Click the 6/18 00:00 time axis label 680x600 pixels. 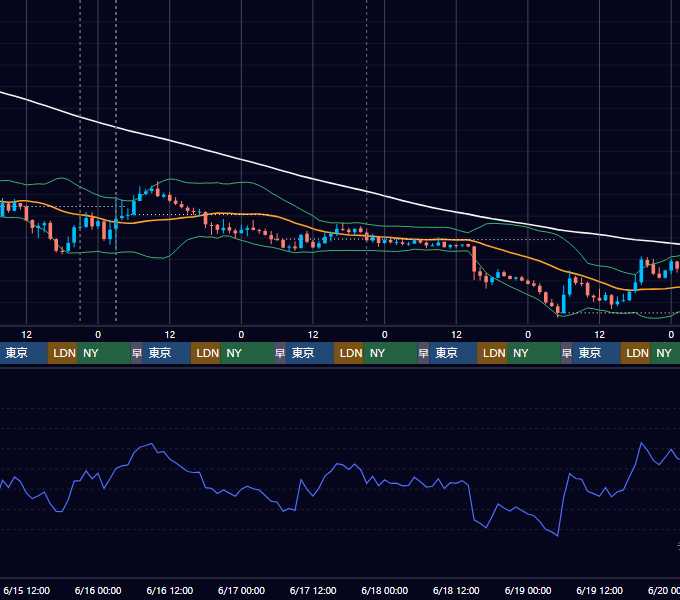385,590
